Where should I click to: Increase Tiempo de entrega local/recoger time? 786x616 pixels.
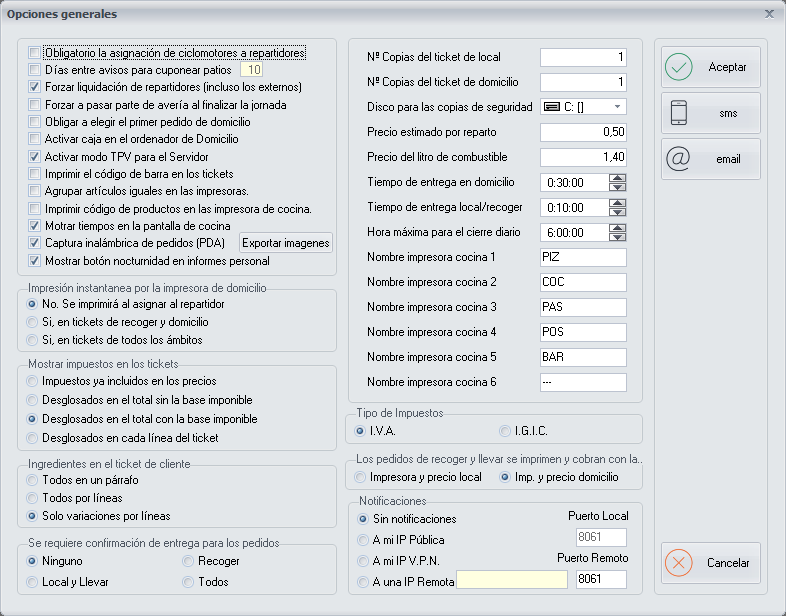617,203
